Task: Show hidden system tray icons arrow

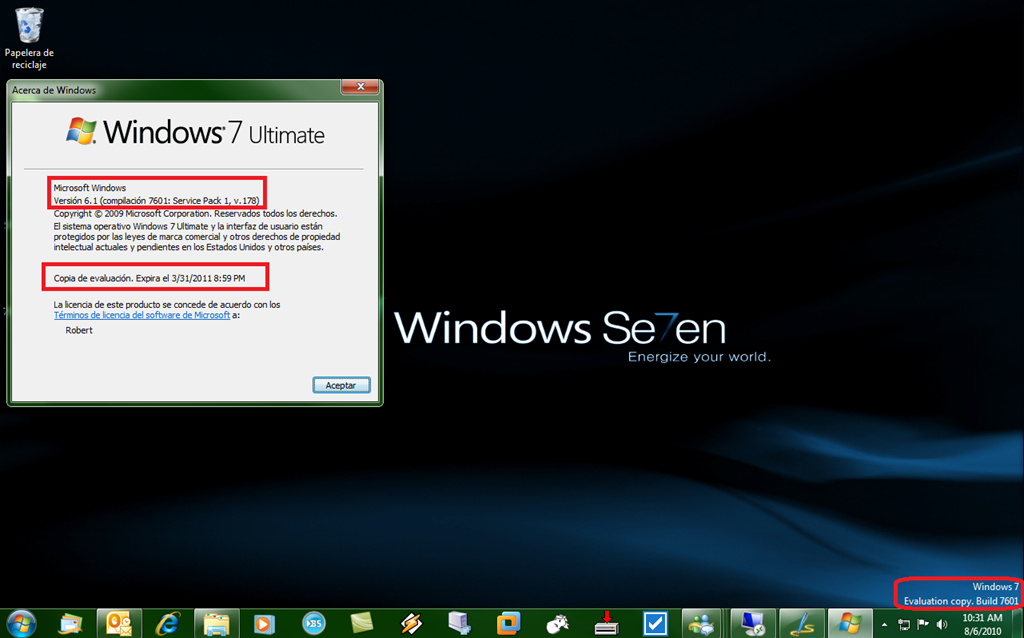Action: click(x=883, y=624)
